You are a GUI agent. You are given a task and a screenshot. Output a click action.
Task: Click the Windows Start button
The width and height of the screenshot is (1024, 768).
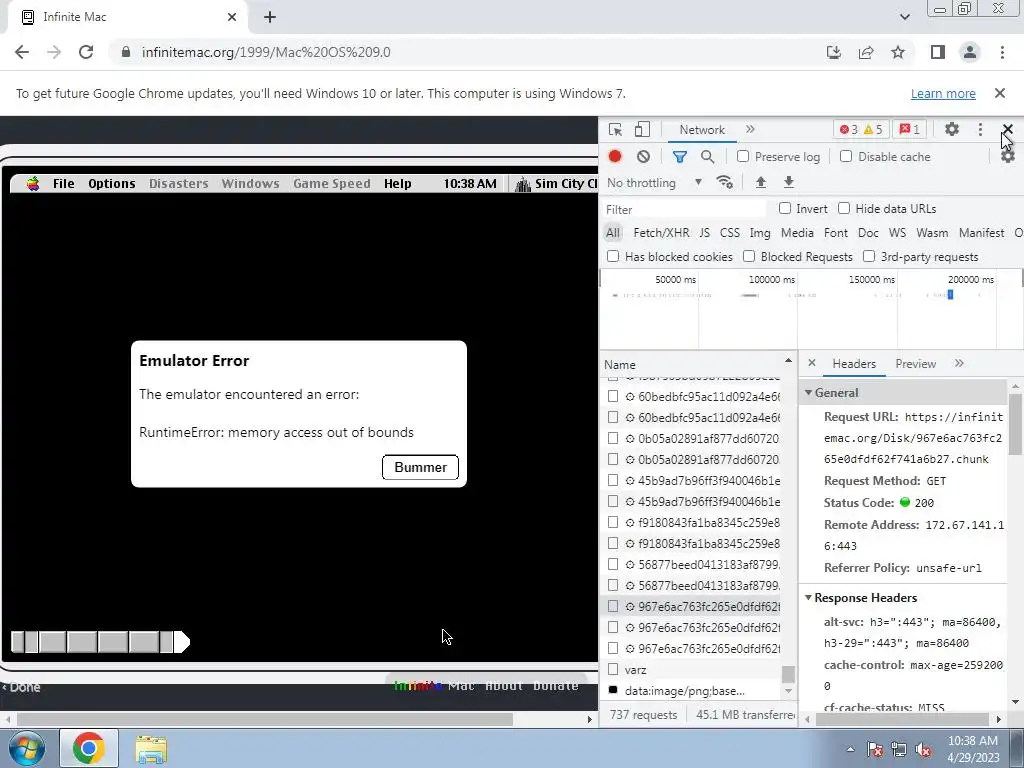coord(26,748)
